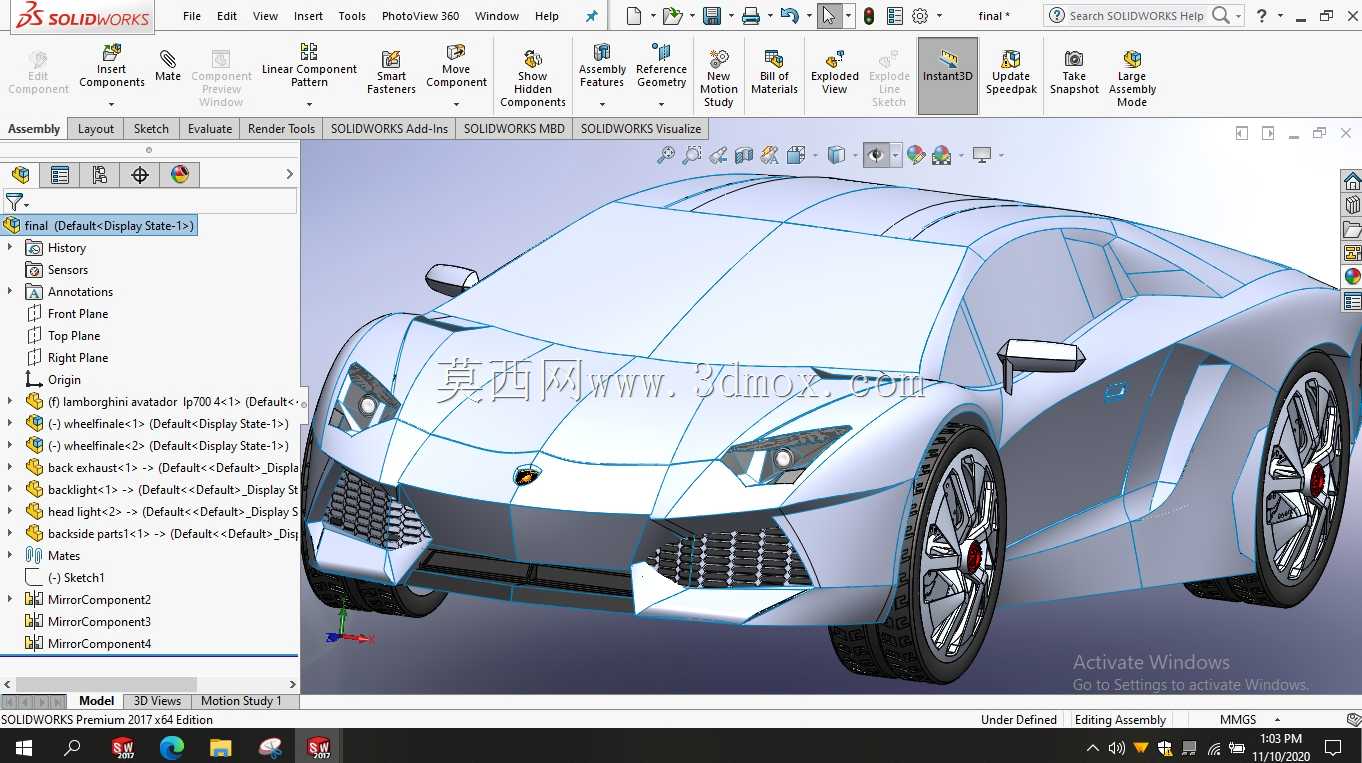
Task: Open the Options gear icon
Action: pos(920,16)
